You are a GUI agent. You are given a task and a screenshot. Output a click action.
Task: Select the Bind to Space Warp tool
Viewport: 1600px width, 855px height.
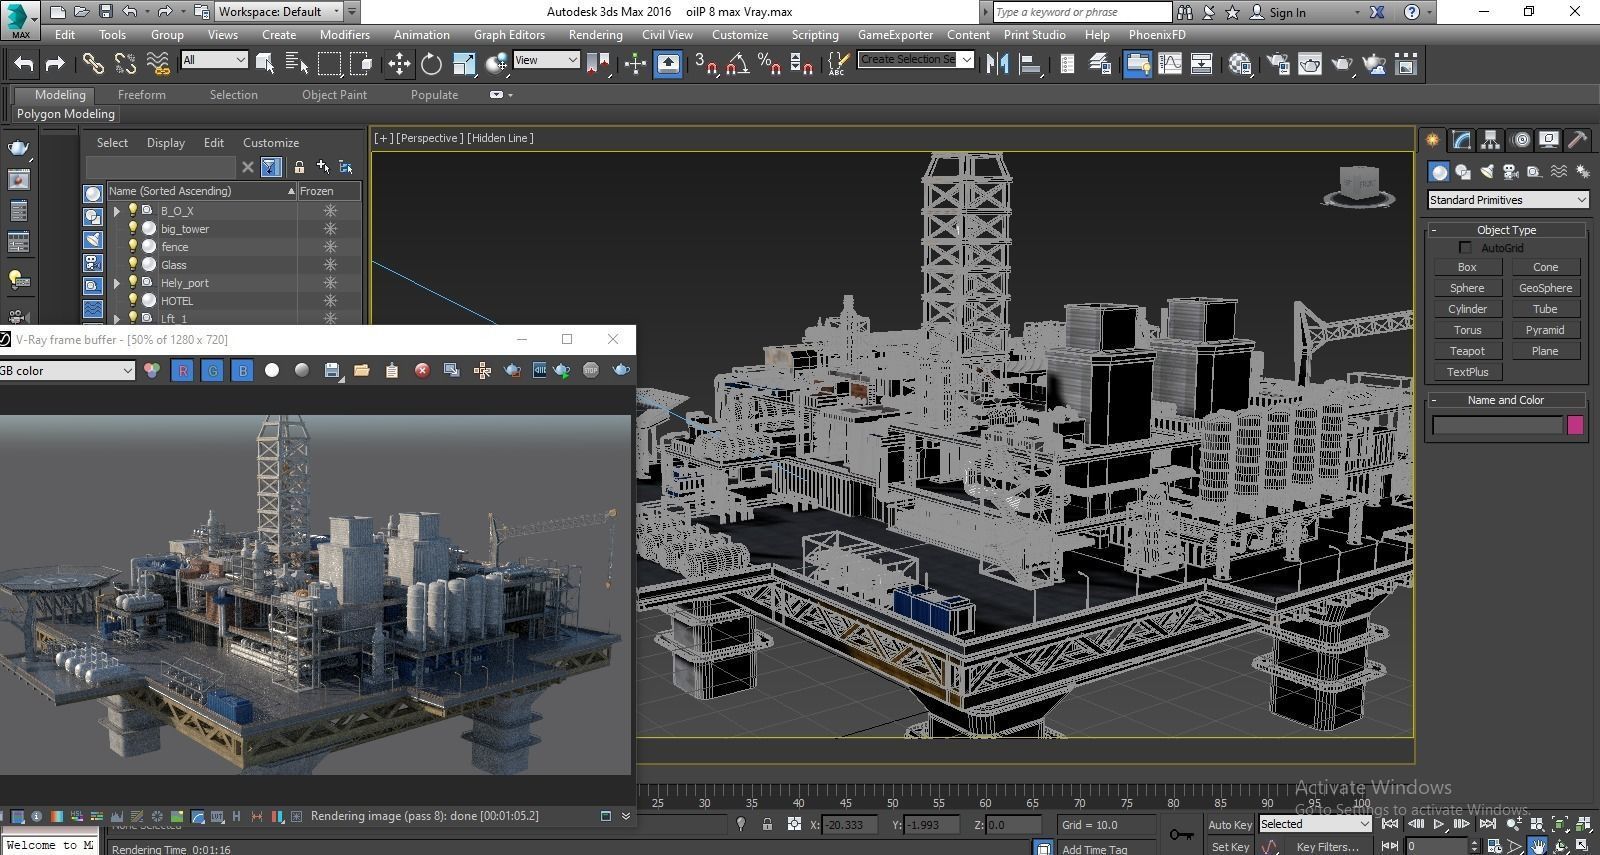(x=158, y=64)
